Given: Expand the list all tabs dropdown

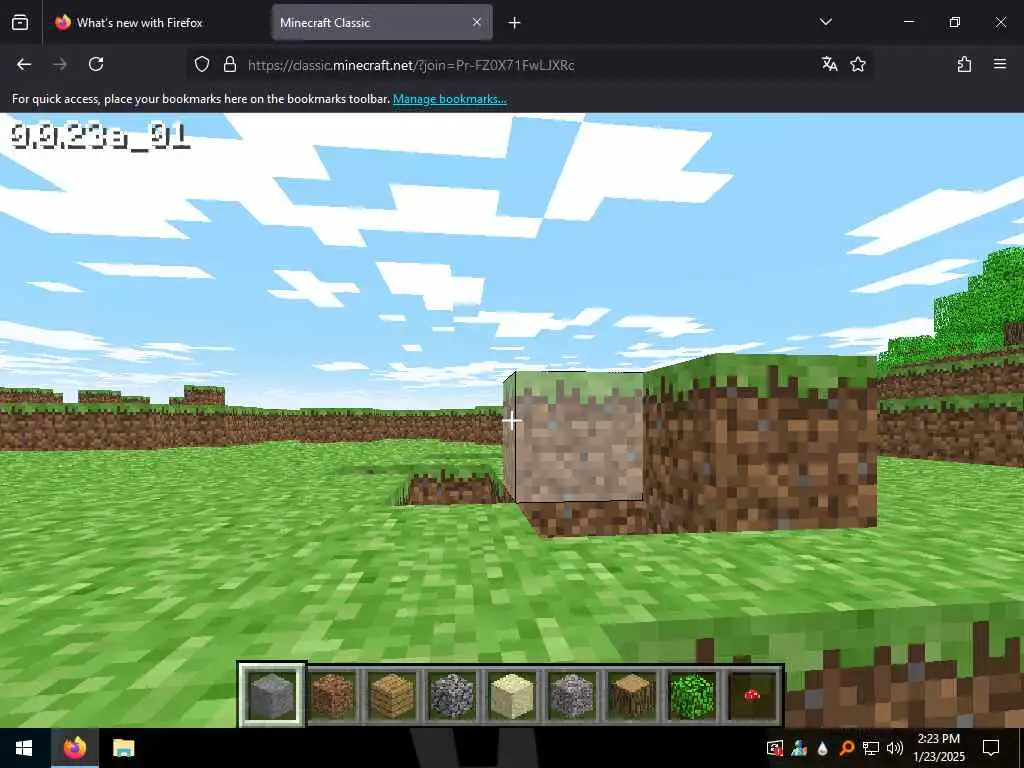Looking at the screenshot, I should click(825, 22).
